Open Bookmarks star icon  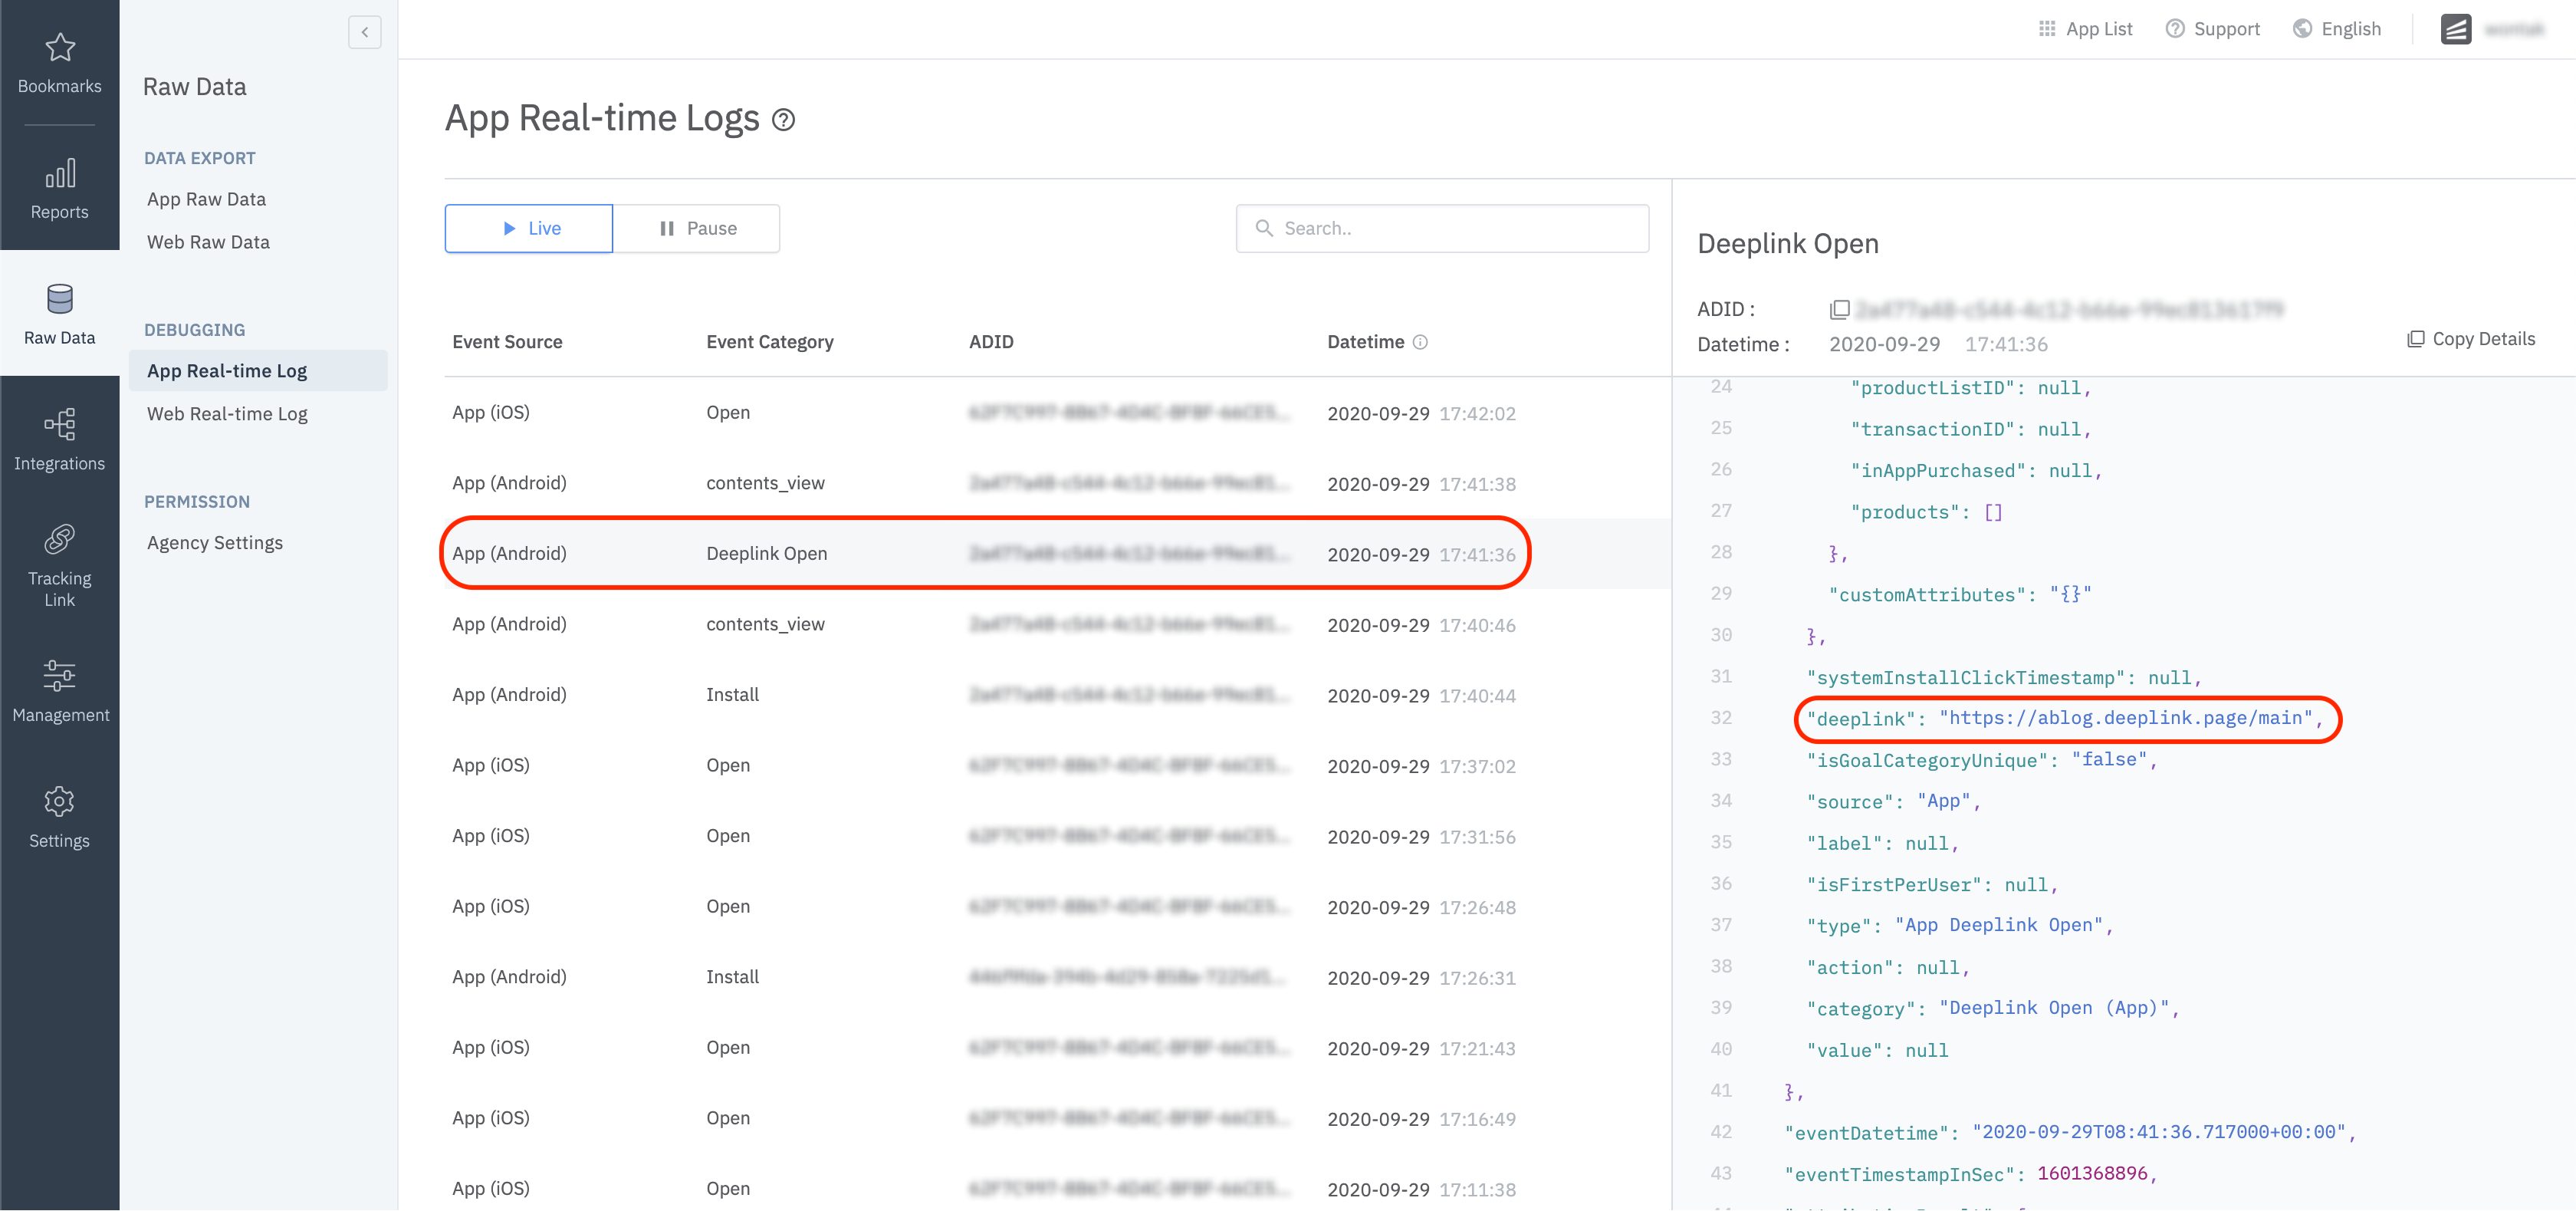(x=60, y=47)
